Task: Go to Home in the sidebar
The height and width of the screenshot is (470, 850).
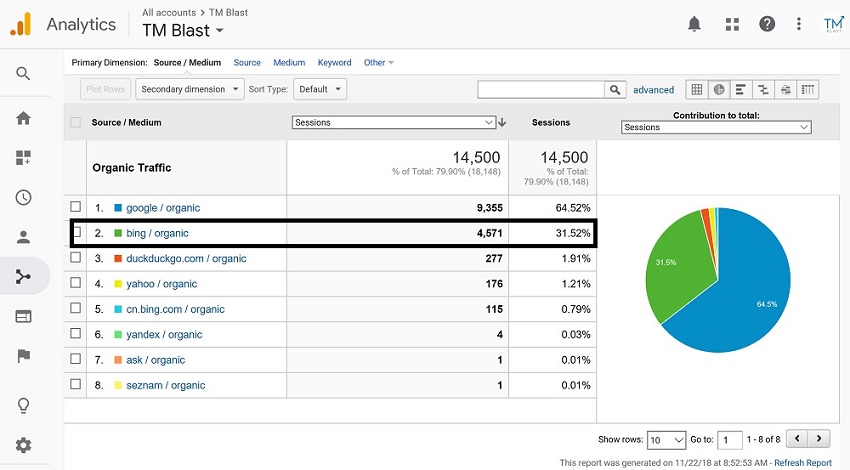Action: [x=23, y=118]
